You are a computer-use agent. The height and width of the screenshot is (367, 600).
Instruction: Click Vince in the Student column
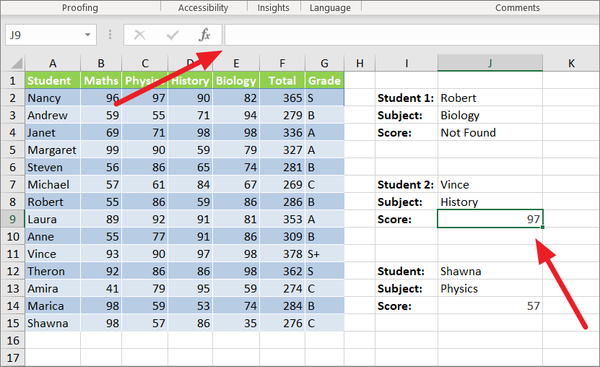click(x=53, y=254)
